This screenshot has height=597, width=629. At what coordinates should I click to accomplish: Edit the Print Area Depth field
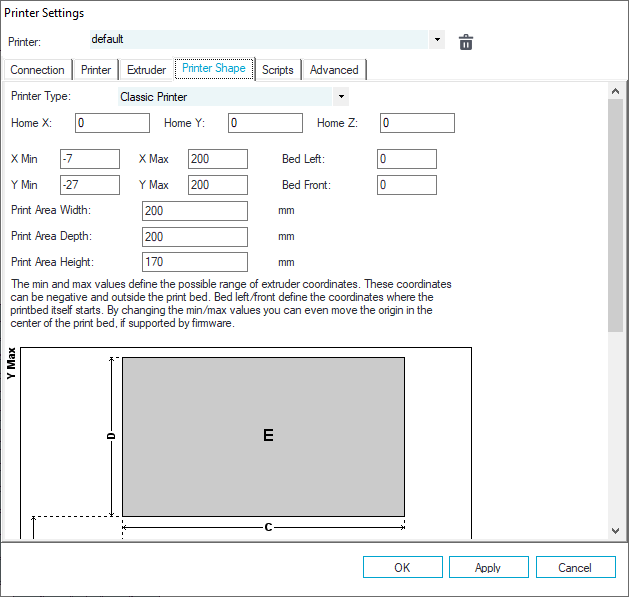(x=195, y=237)
